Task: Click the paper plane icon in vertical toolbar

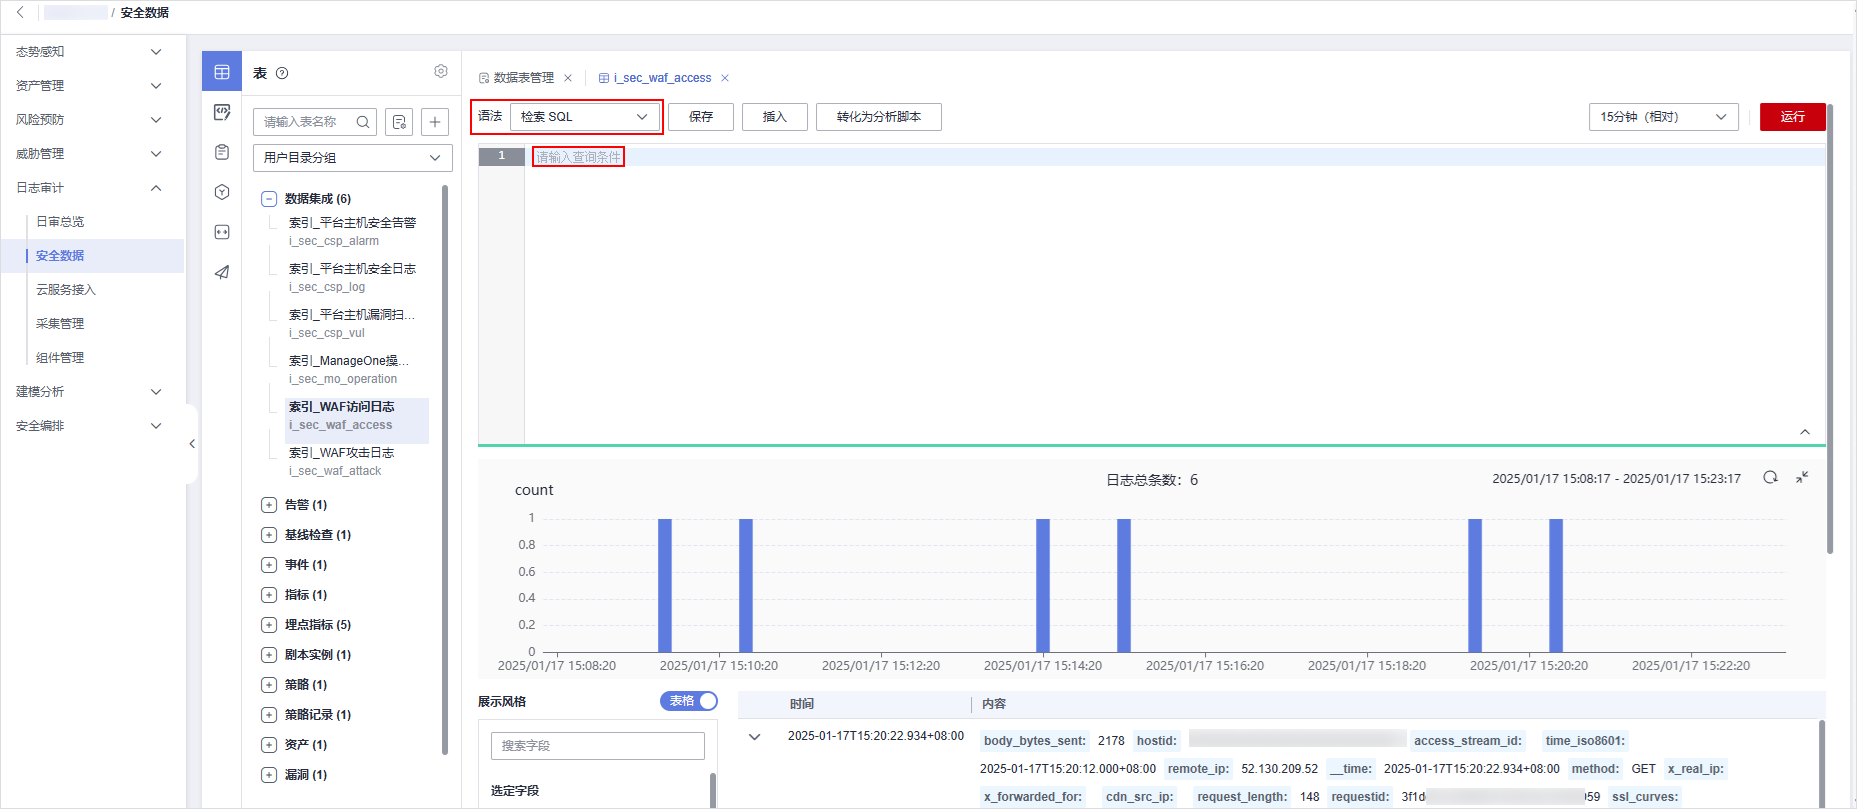Action: 222,272
